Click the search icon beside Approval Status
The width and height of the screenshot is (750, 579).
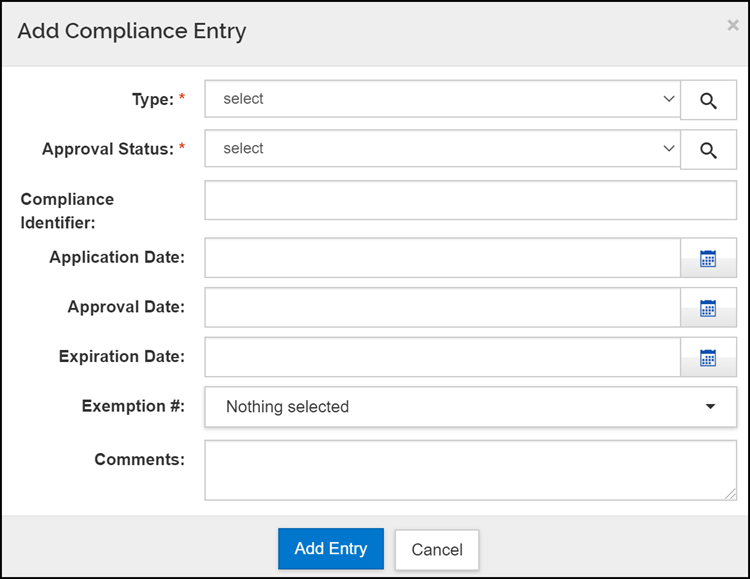pos(708,150)
